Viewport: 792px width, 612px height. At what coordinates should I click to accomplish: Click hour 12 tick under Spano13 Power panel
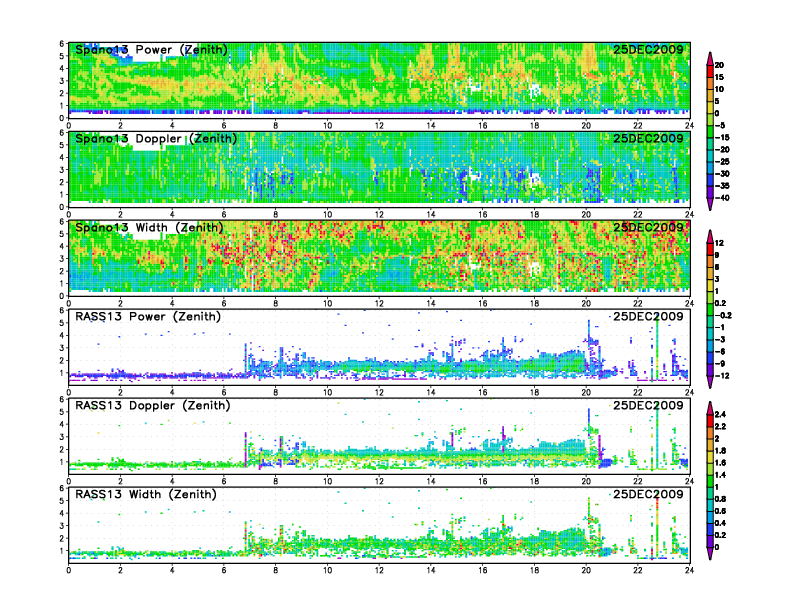pyautogui.click(x=379, y=125)
